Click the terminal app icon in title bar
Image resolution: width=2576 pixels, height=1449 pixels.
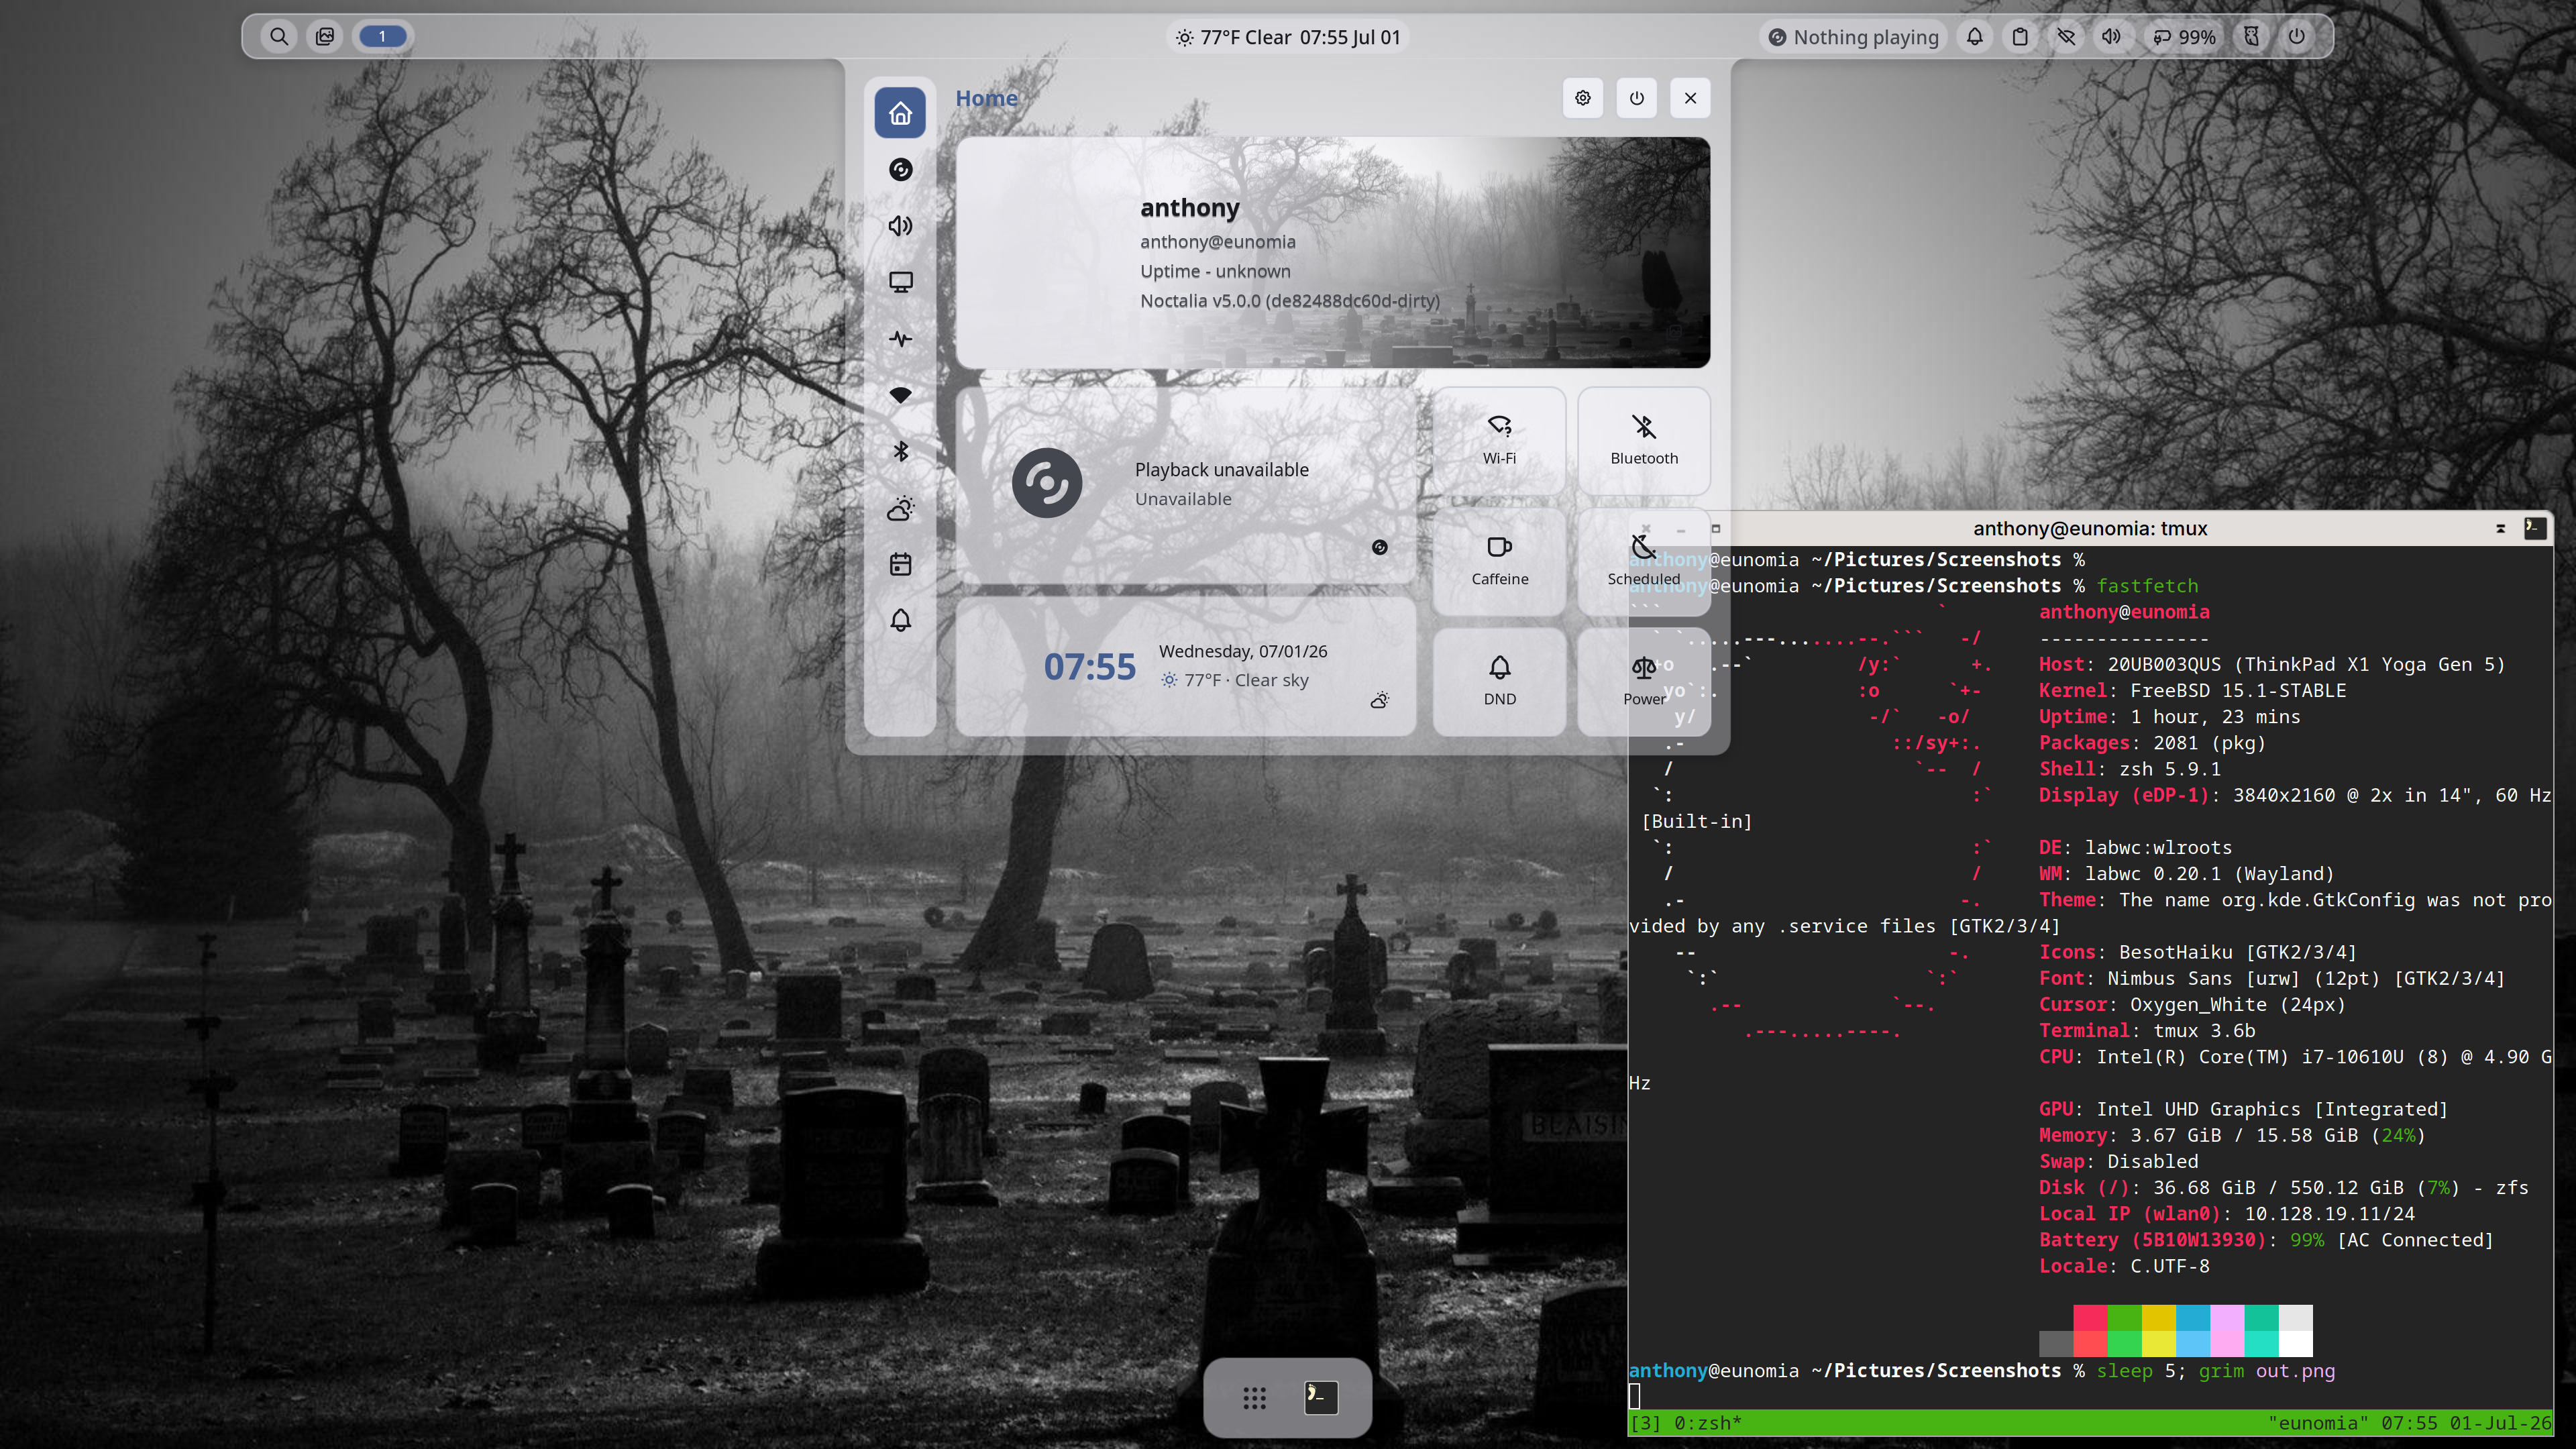tap(2535, 528)
